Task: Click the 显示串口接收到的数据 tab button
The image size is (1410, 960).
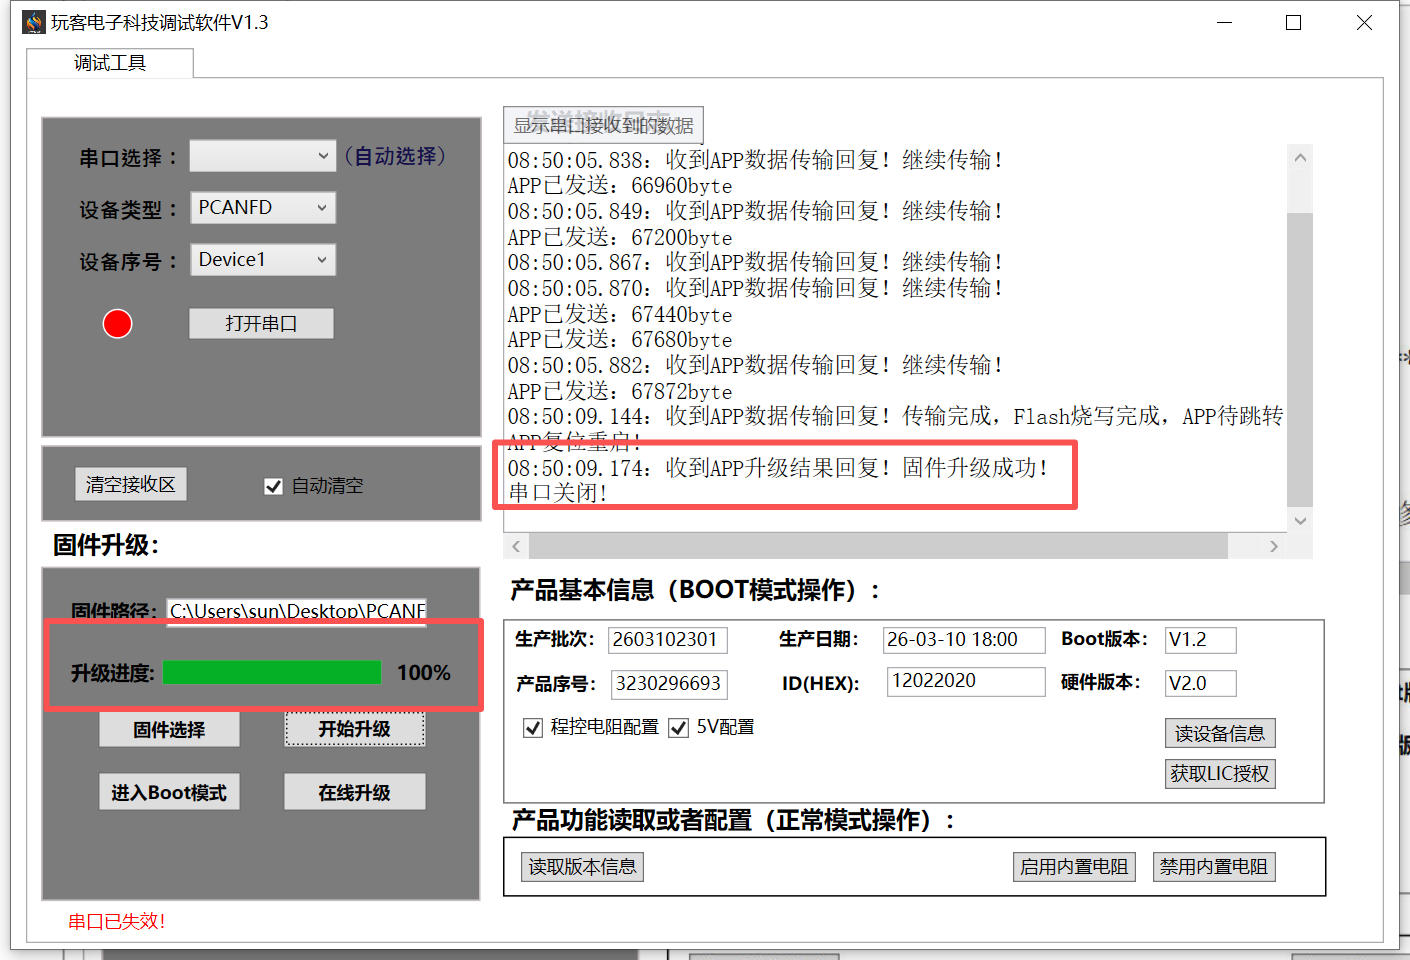Action: (603, 125)
